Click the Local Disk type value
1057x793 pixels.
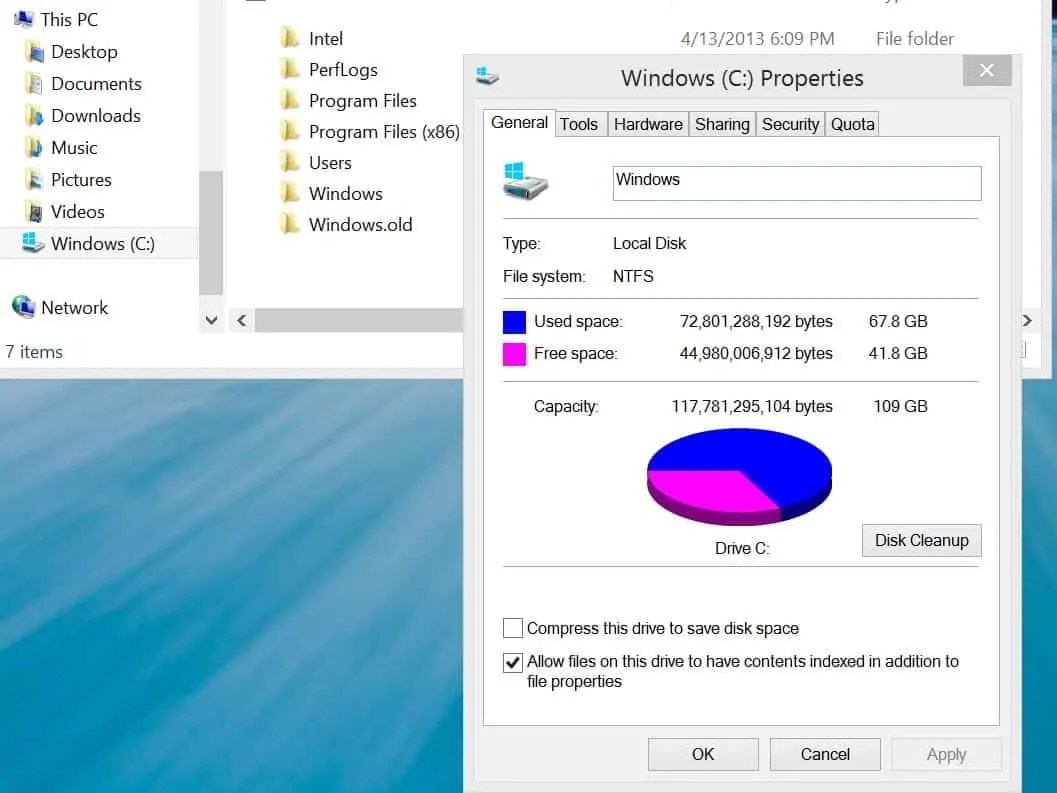[649, 243]
